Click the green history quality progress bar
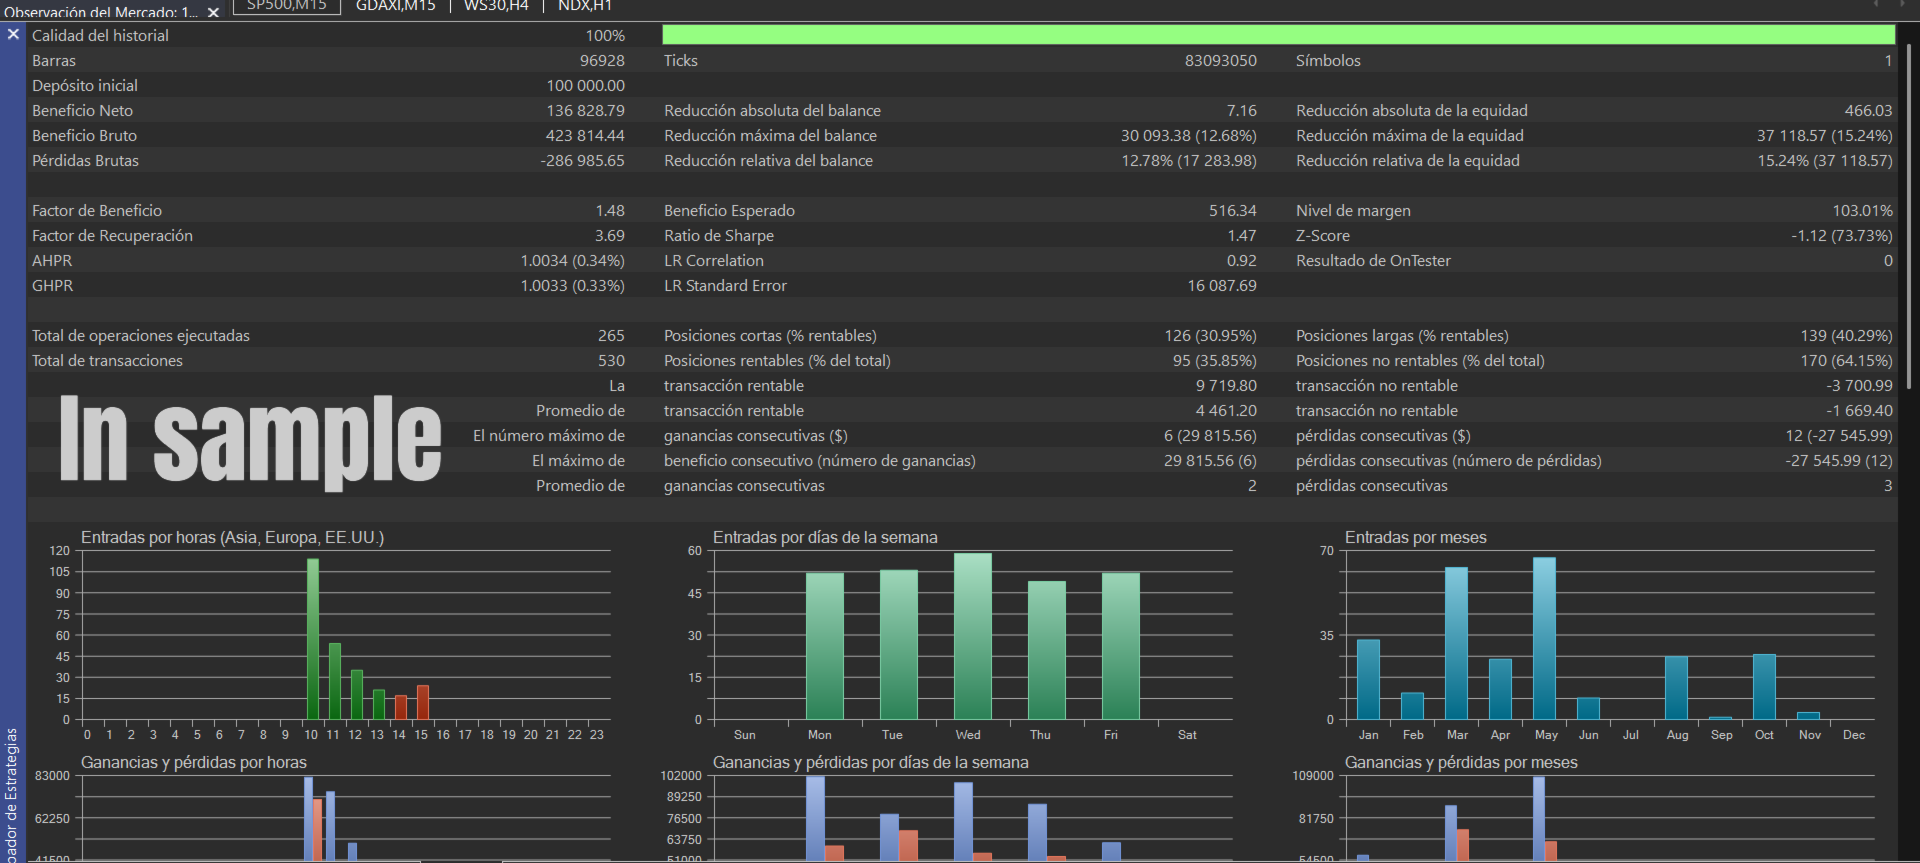This screenshot has height=863, width=1920. point(1278,35)
